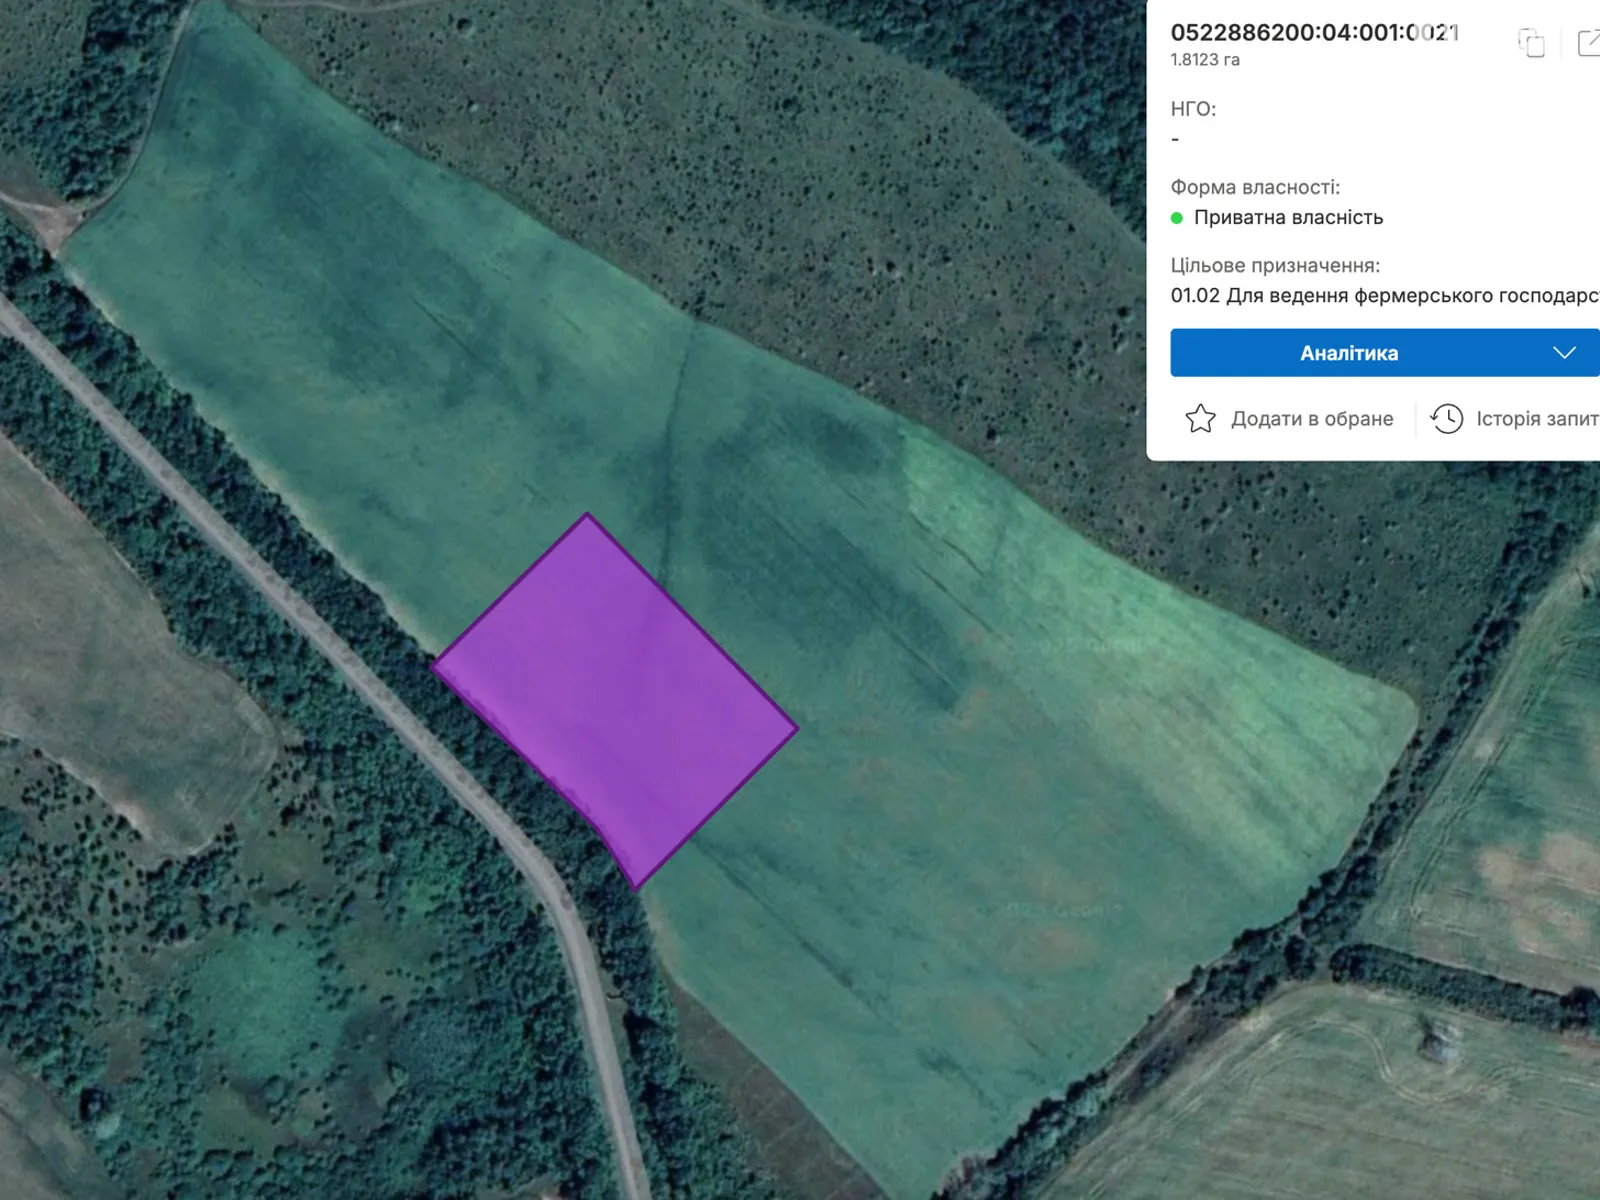Select cadastral number 0522886200:04:001:0021
Screen dimensions: 1600x1200
(1314, 33)
